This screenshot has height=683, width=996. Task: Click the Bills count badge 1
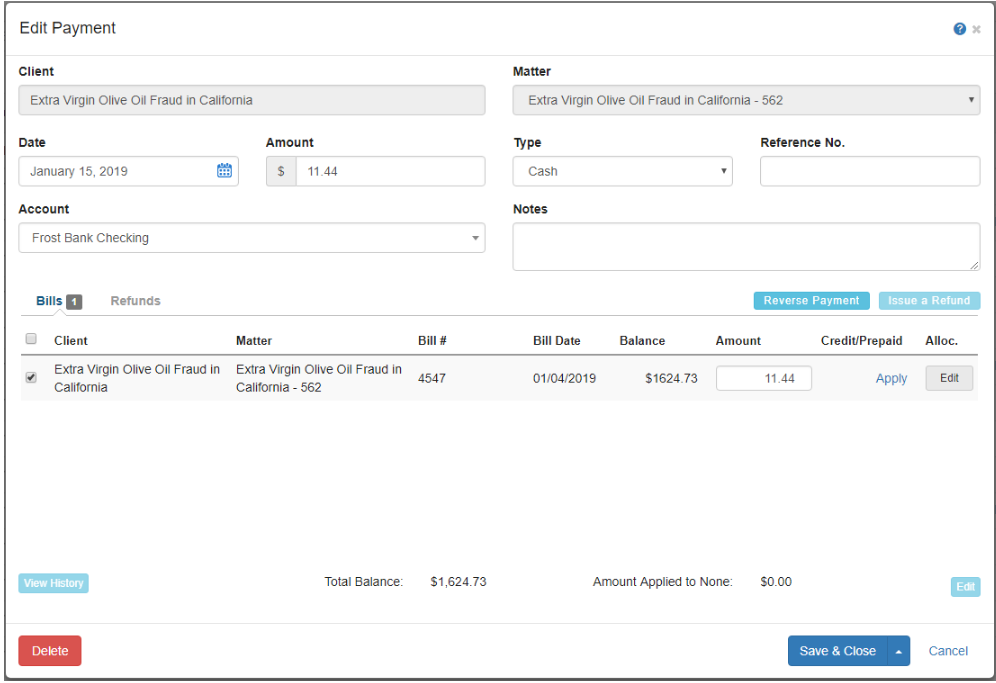pos(74,301)
